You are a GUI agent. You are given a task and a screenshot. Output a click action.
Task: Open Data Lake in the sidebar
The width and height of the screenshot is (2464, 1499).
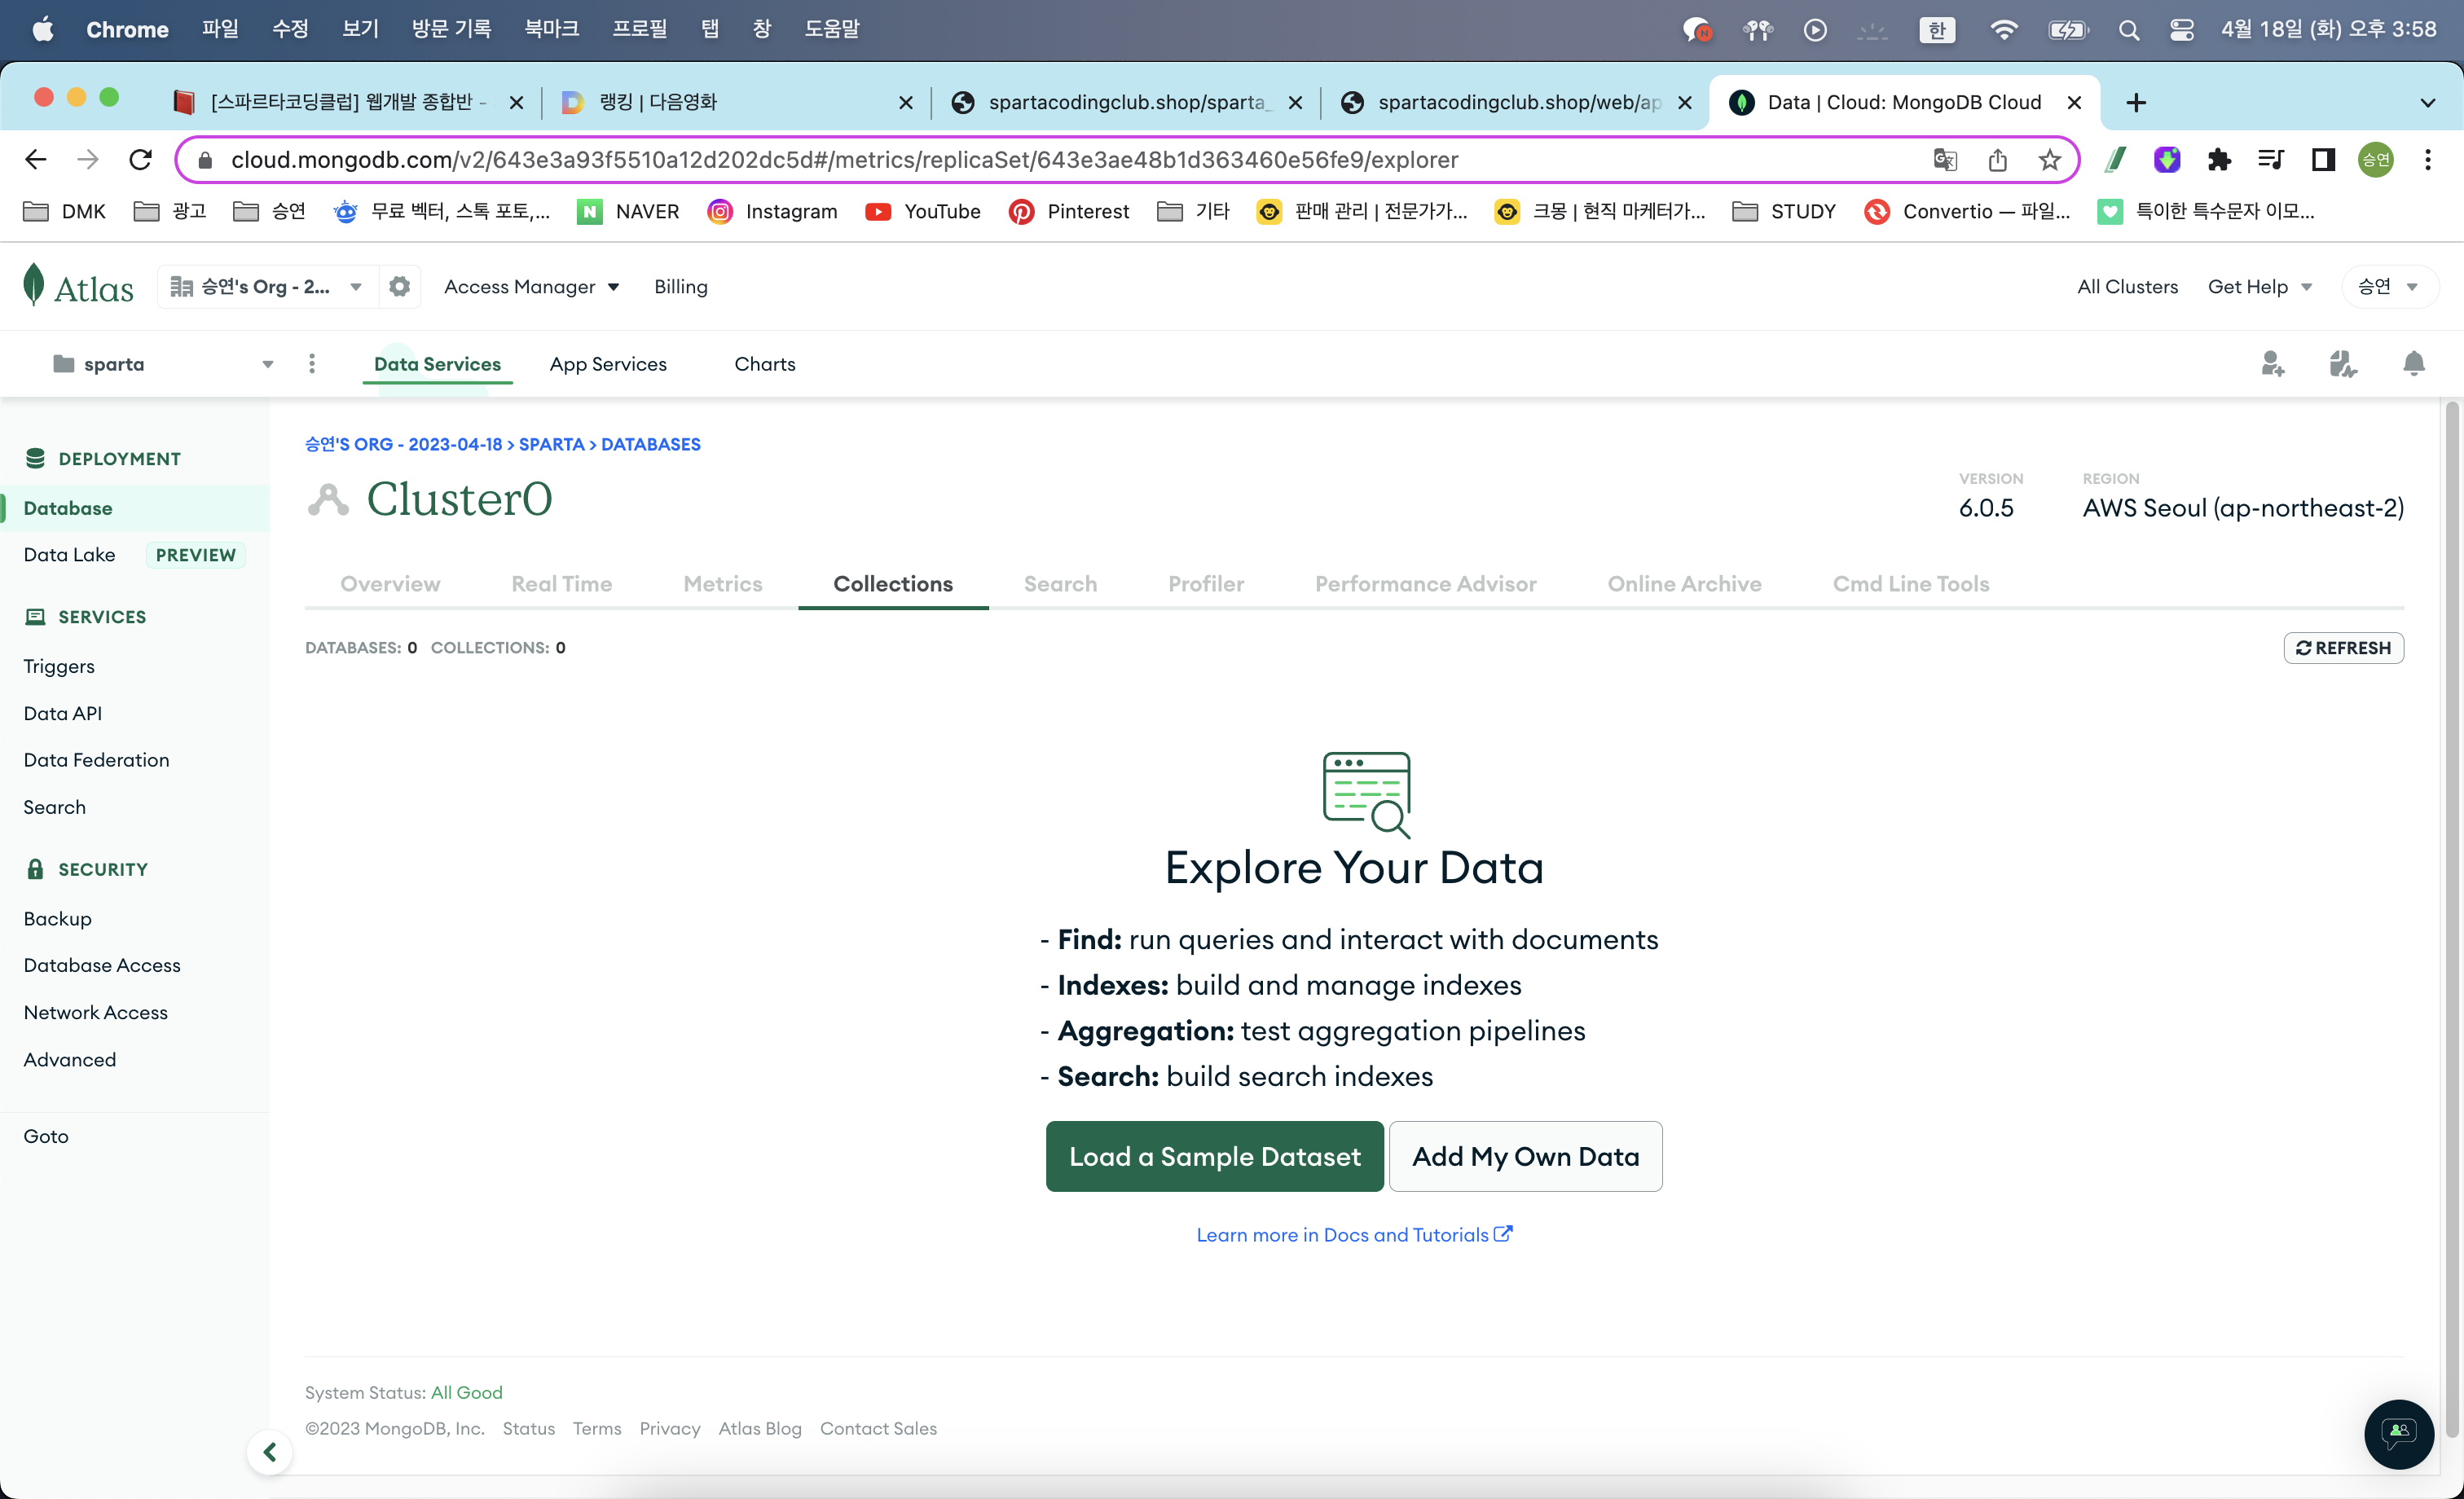(69, 555)
